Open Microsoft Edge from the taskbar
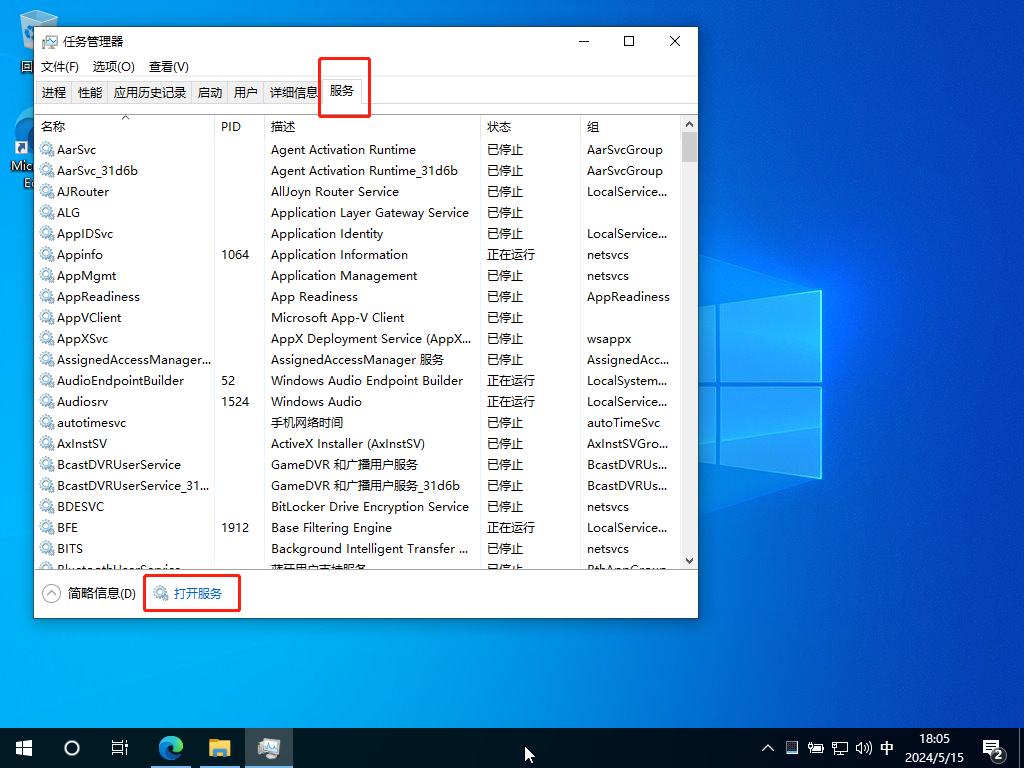Screen dimensions: 1024x768 pyautogui.click(x=172, y=747)
